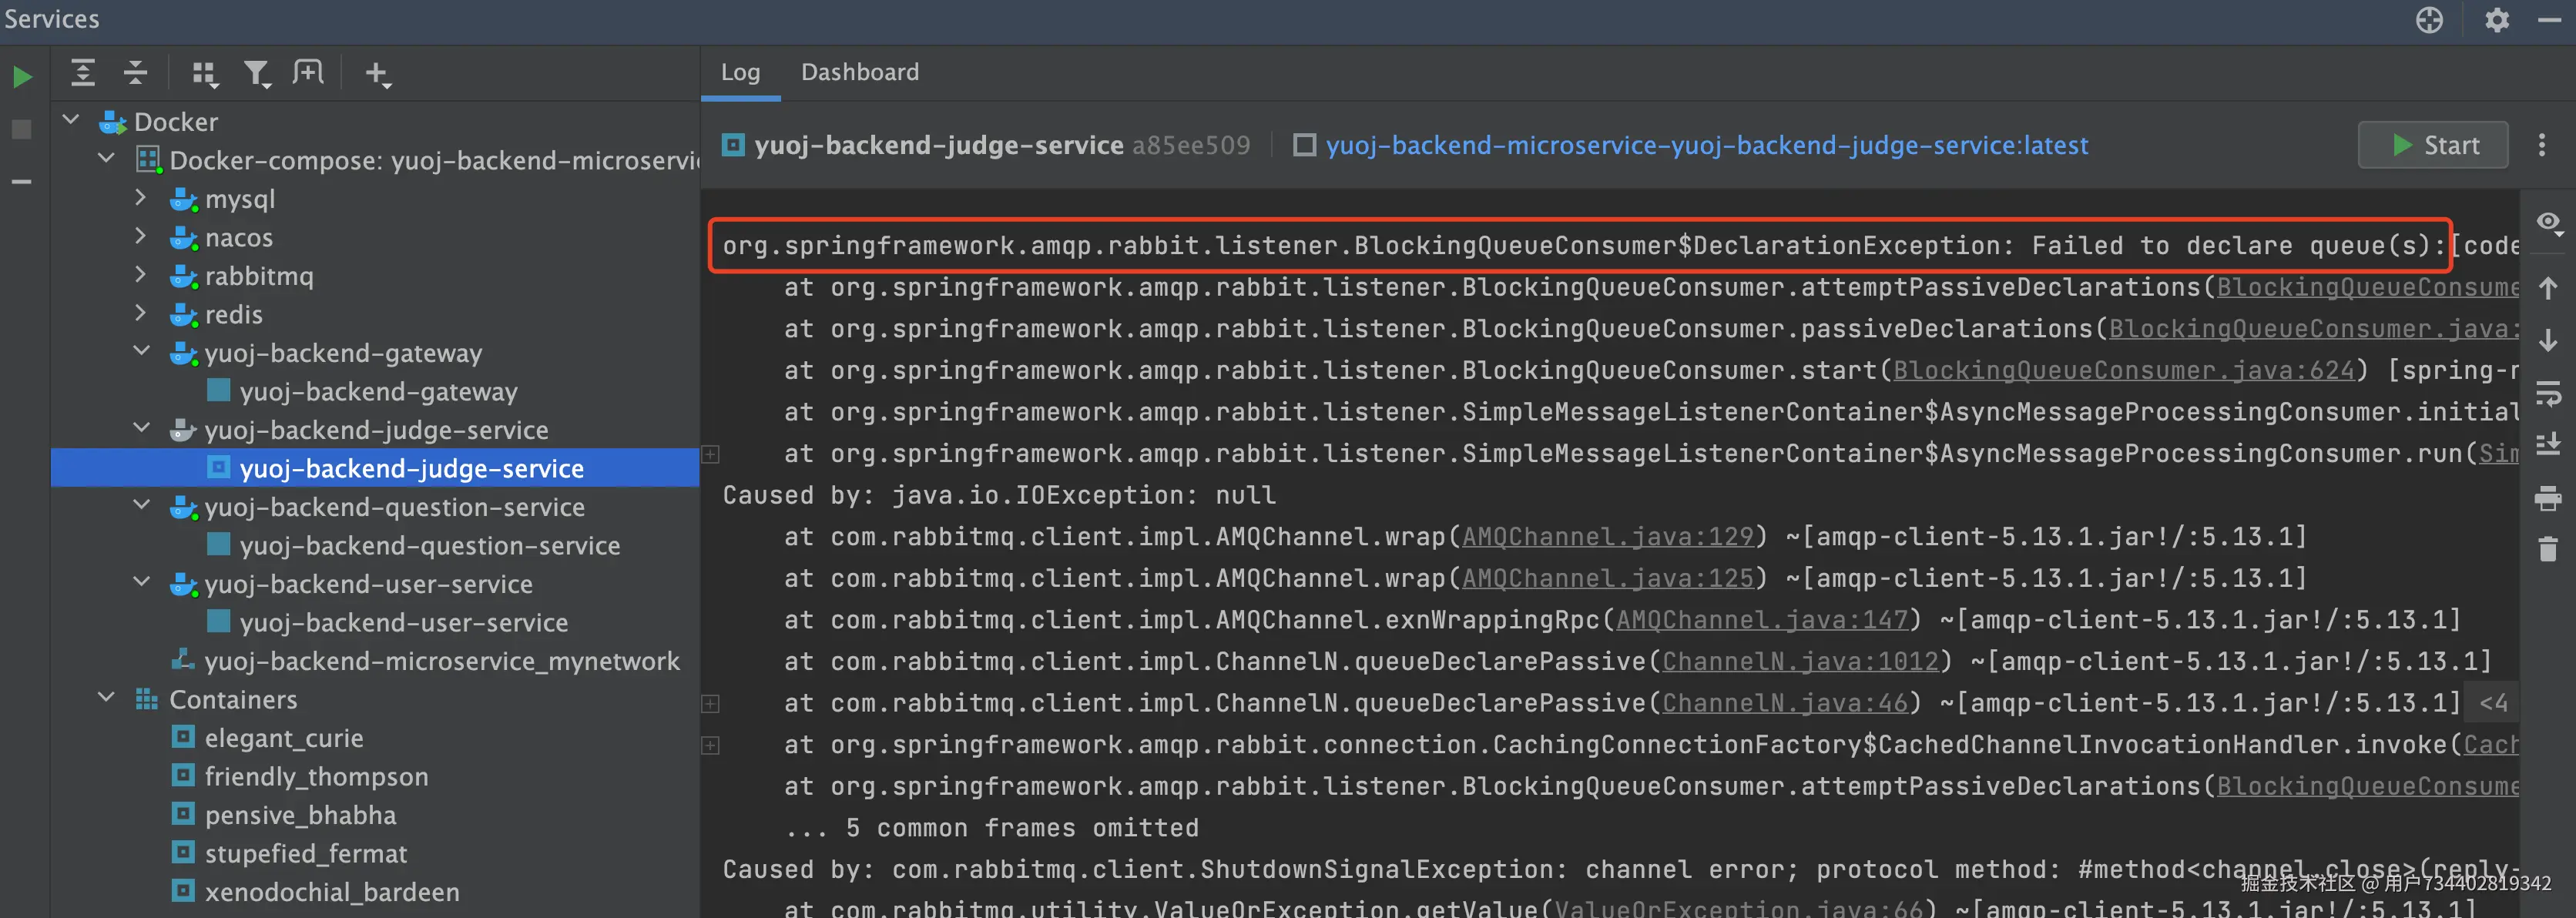Image resolution: width=2576 pixels, height=918 pixels.
Task: Expand folded frames on AsyncMessageProcessingConsumer.run line
Action: point(710,454)
